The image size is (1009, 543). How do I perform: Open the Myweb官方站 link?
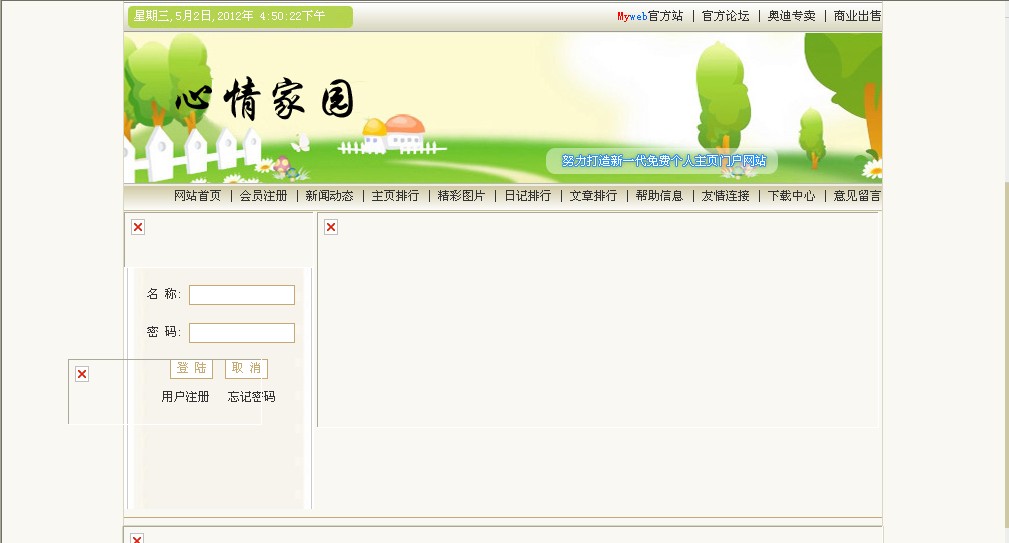[x=650, y=16]
